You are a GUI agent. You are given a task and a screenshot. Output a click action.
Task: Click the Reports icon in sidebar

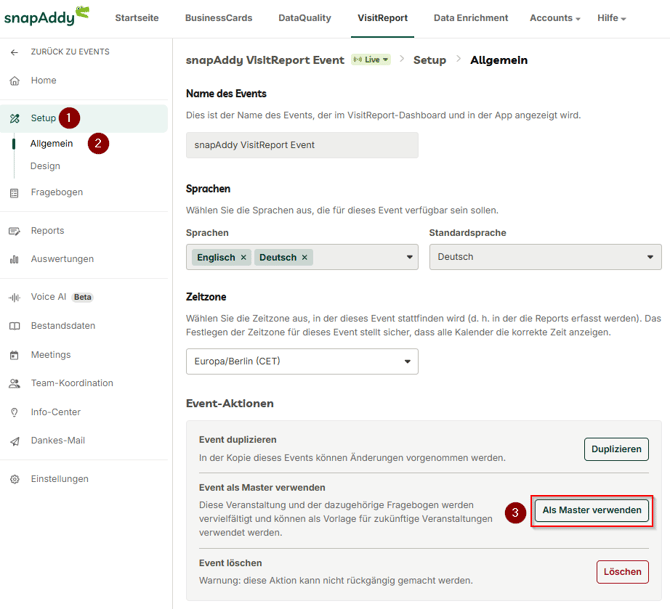(14, 231)
